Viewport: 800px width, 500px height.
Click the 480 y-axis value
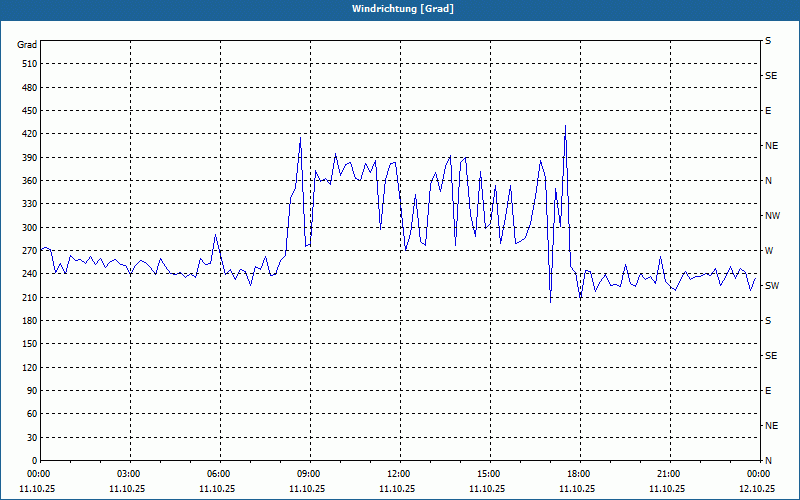tap(30, 87)
